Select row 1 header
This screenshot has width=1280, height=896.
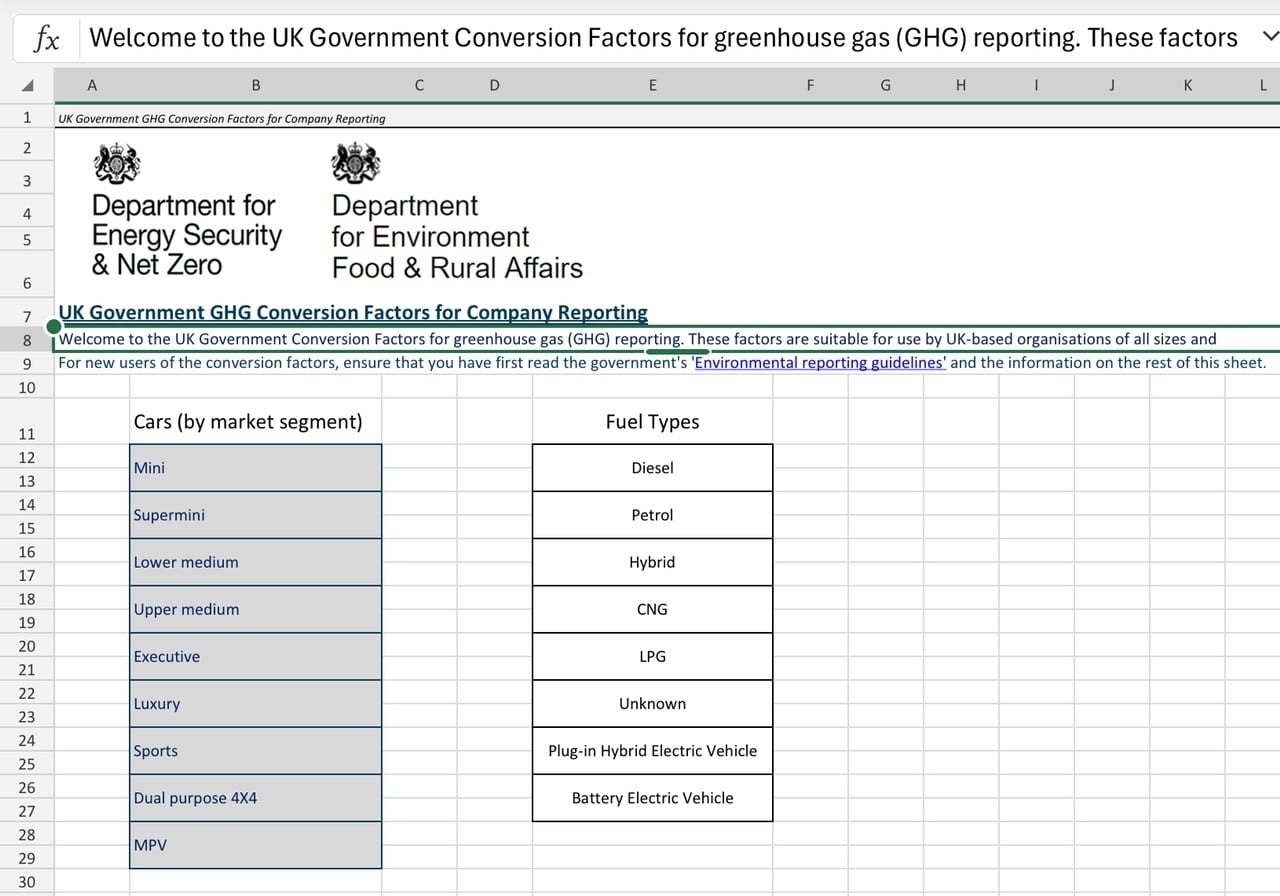click(27, 117)
